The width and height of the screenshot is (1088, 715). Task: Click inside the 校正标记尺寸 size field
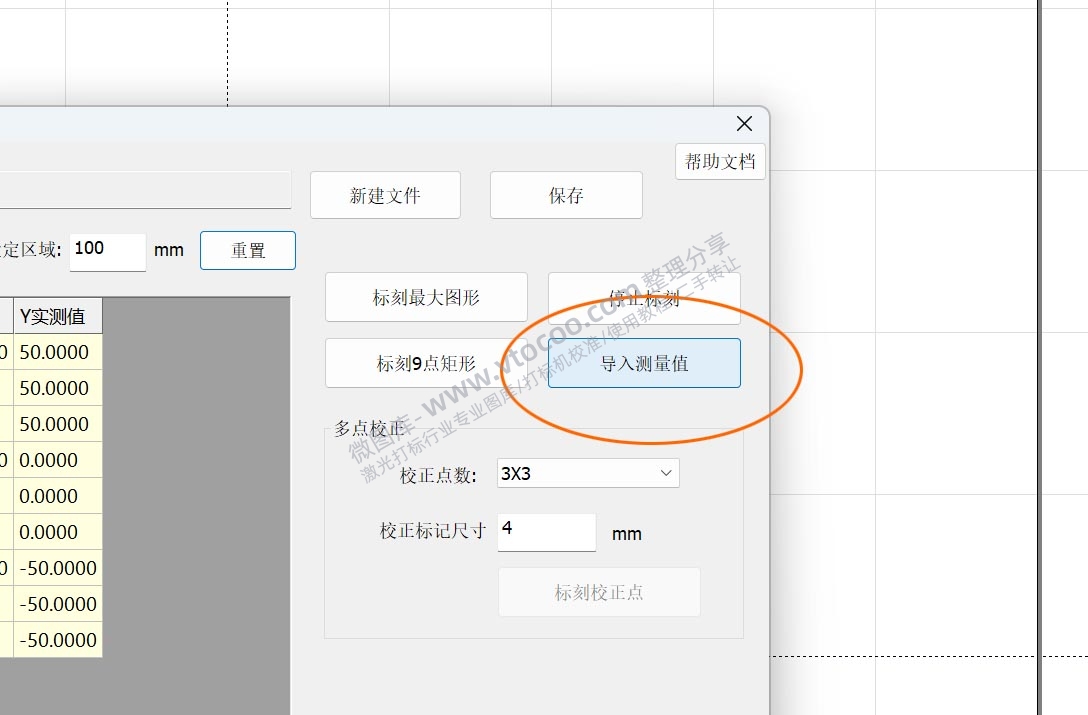[x=546, y=532]
